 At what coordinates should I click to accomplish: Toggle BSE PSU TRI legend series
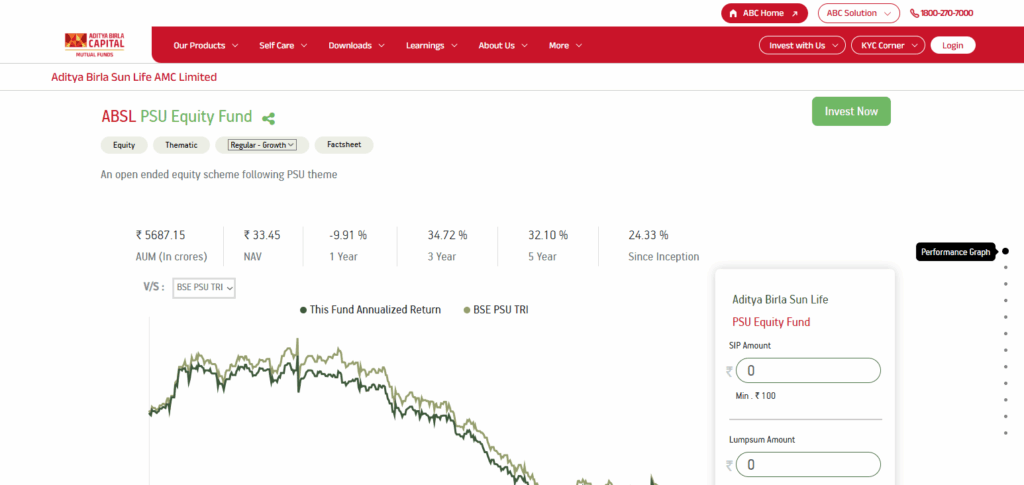(x=496, y=310)
